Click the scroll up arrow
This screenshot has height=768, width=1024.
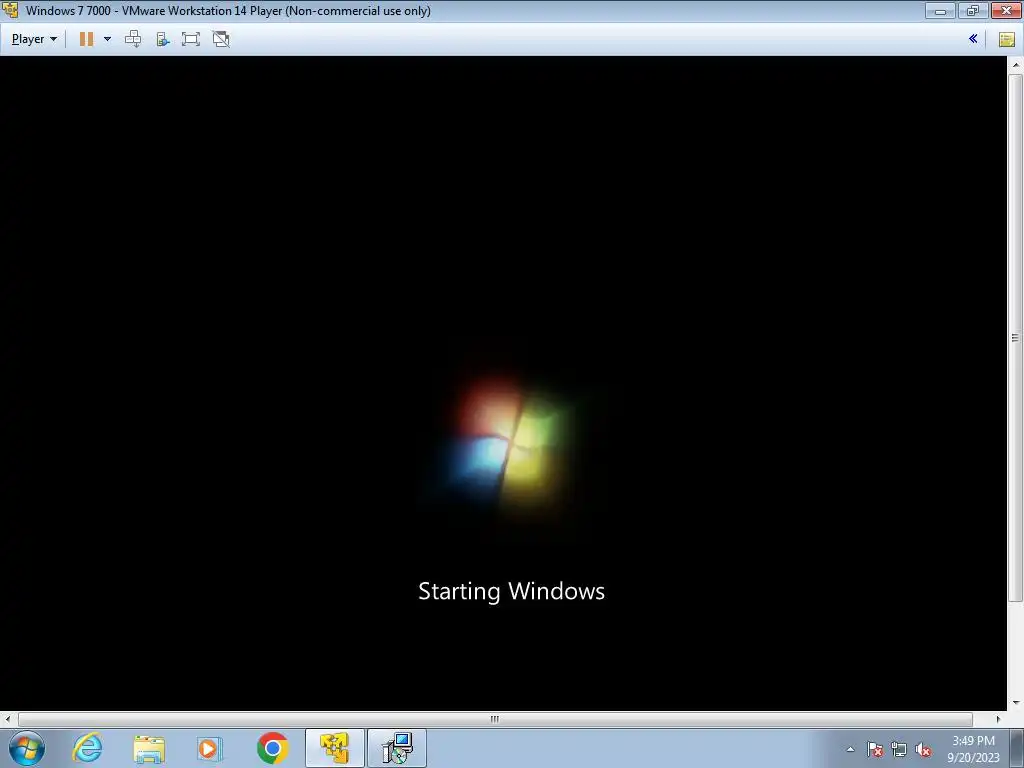[x=1016, y=65]
